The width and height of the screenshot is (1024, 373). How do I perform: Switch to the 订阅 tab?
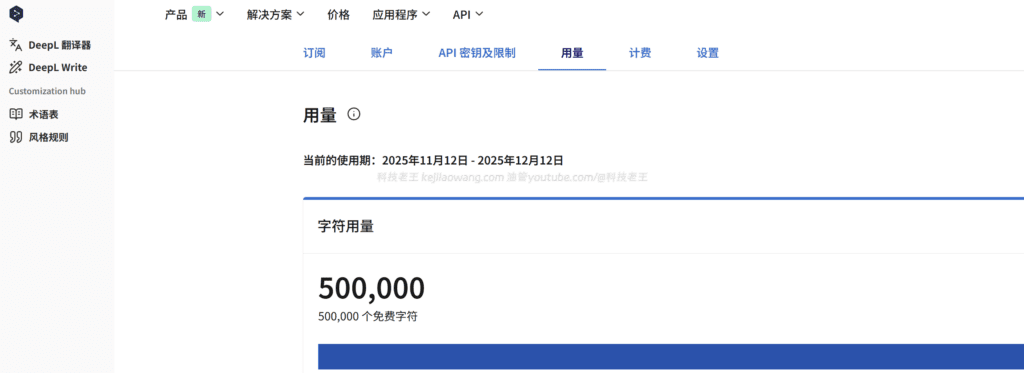coord(314,53)
